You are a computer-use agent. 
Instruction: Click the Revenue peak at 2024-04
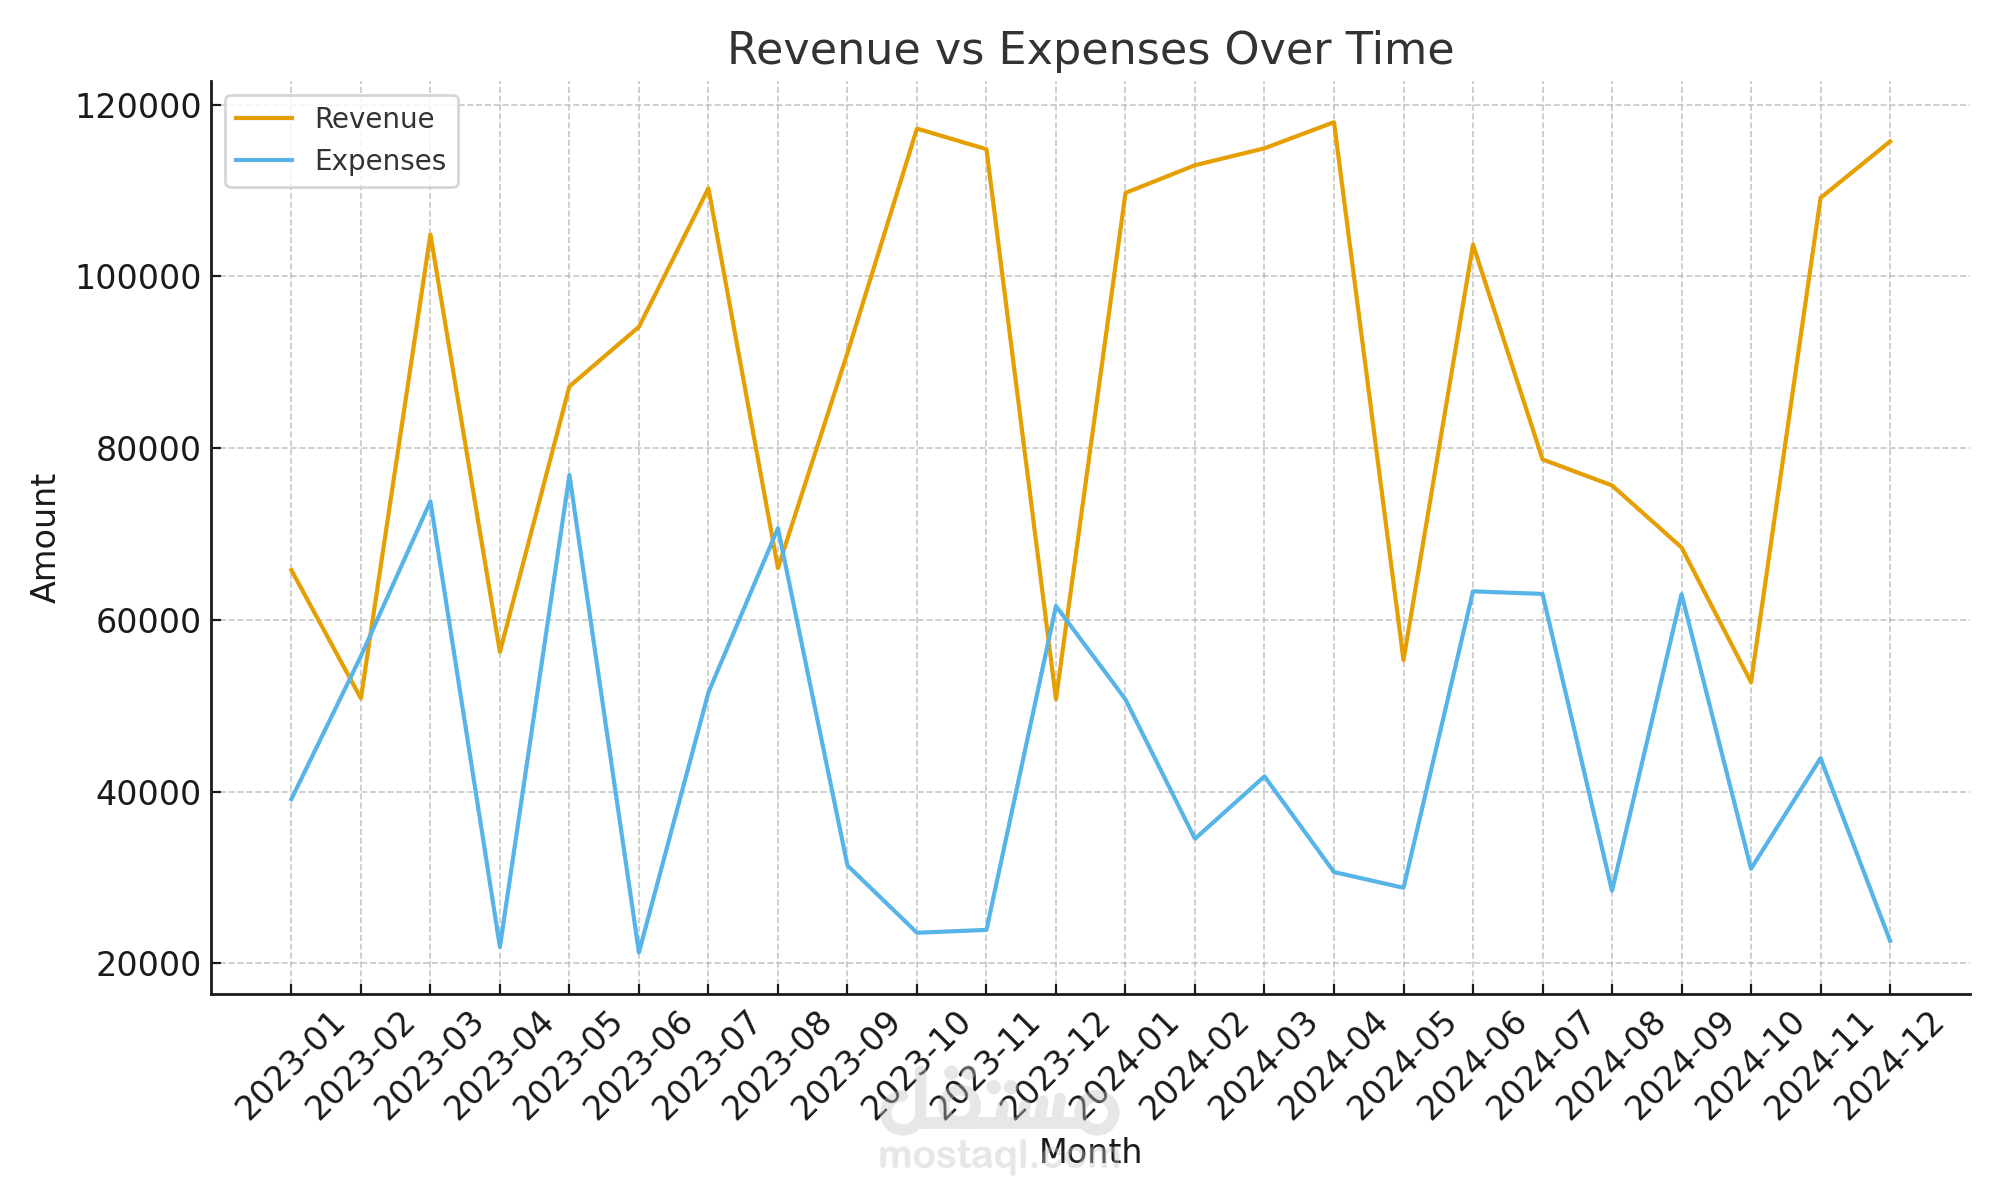coord(1333,123)
